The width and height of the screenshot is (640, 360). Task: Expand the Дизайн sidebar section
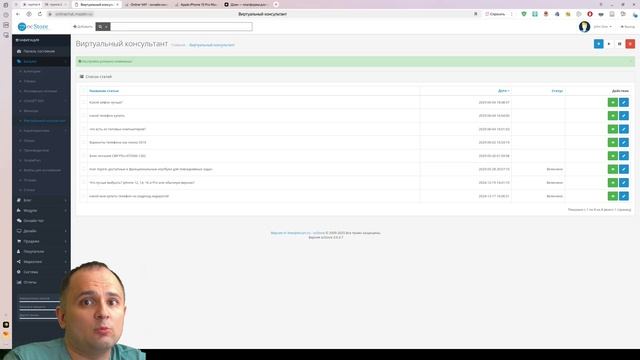[41, 231]
